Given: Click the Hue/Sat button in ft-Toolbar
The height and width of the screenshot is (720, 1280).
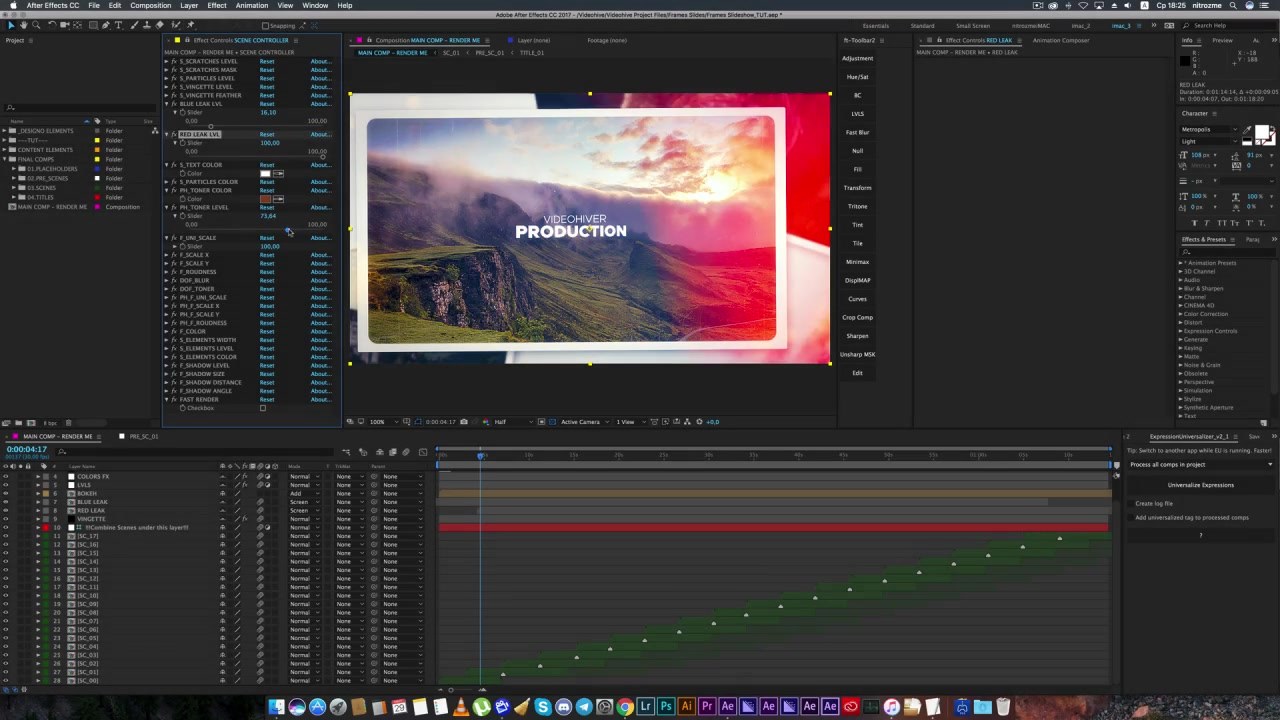Looking at the screenshot, I should pos(857,77).
